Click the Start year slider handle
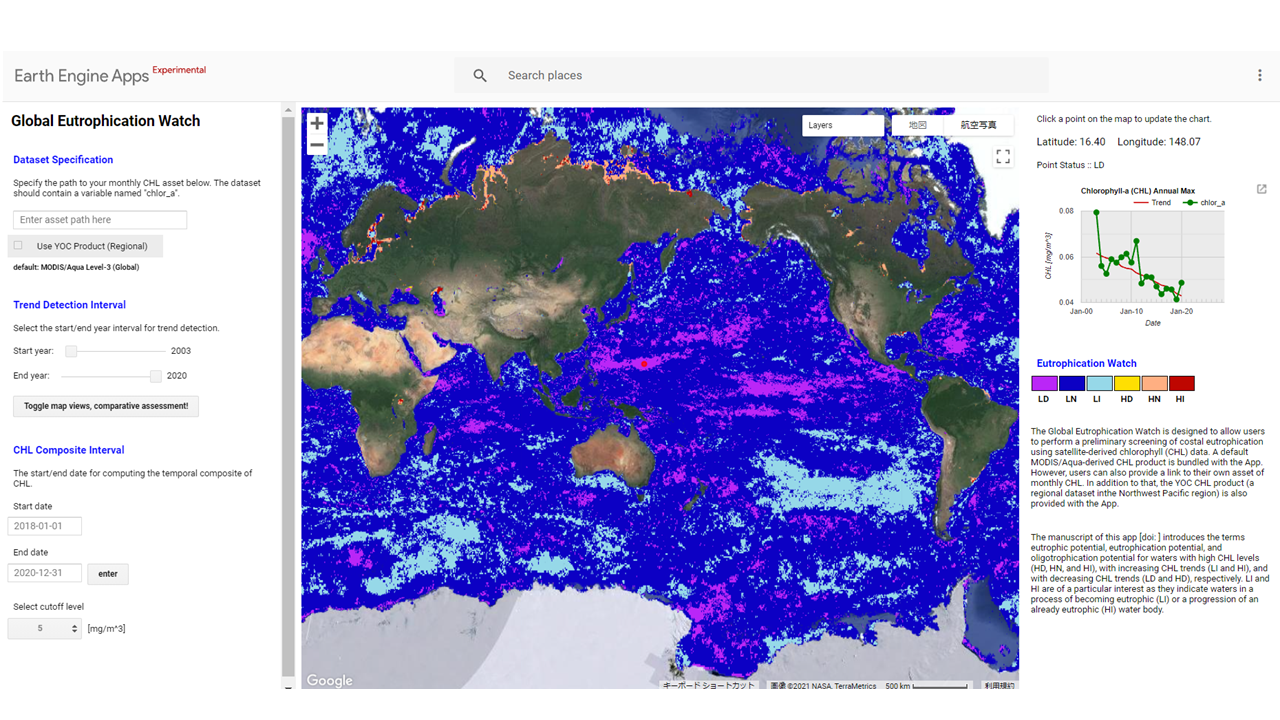The width and height of the screenshot is (1280, 720). coord(71,351)
